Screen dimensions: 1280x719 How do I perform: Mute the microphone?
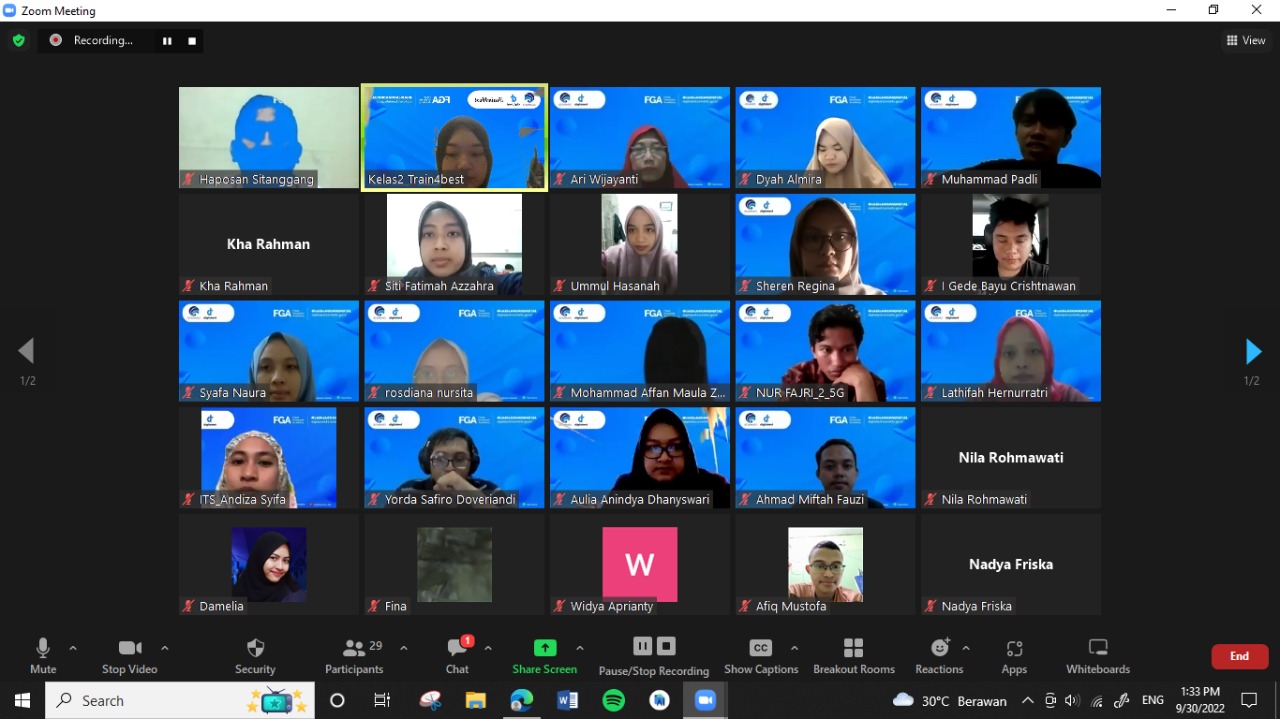point(42,655)
